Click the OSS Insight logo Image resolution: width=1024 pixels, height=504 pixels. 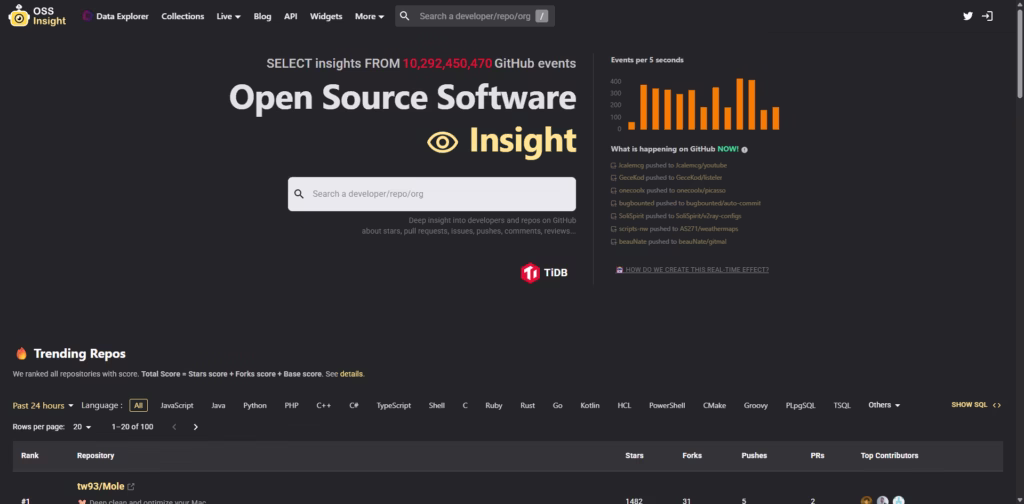pyautogui.click(x=38, y=16)
